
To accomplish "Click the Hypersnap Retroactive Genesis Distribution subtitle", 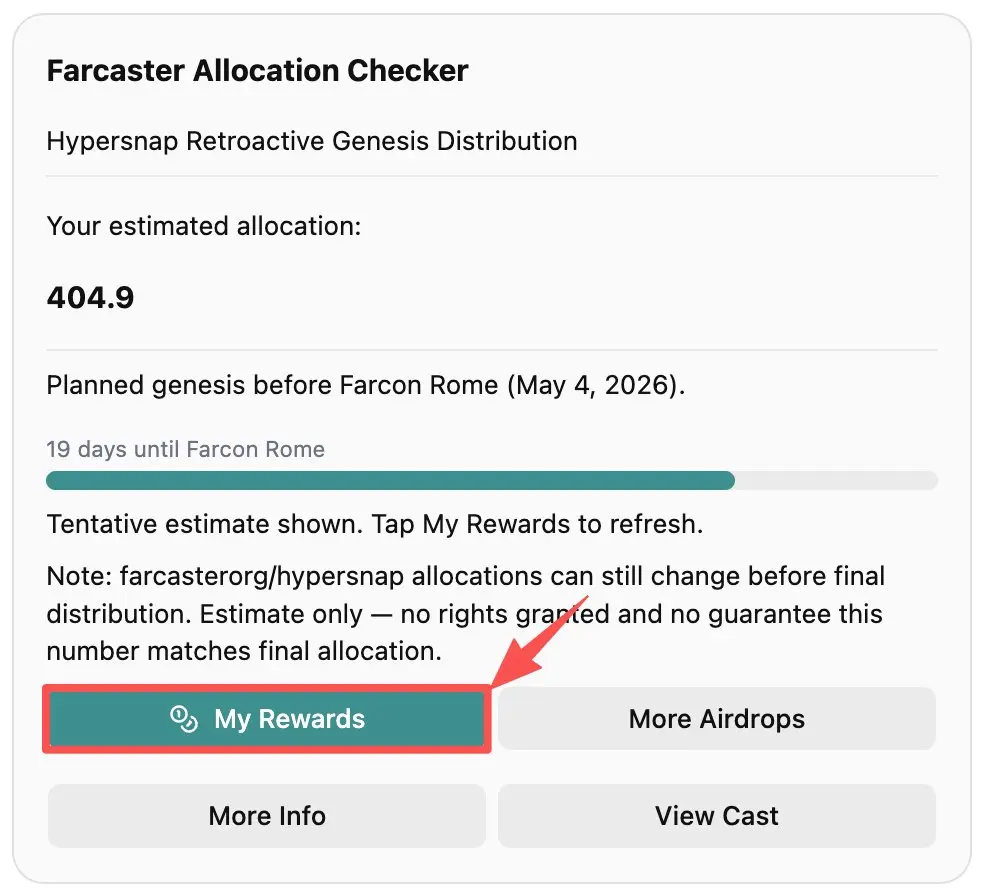I will [x=311, y=140].
